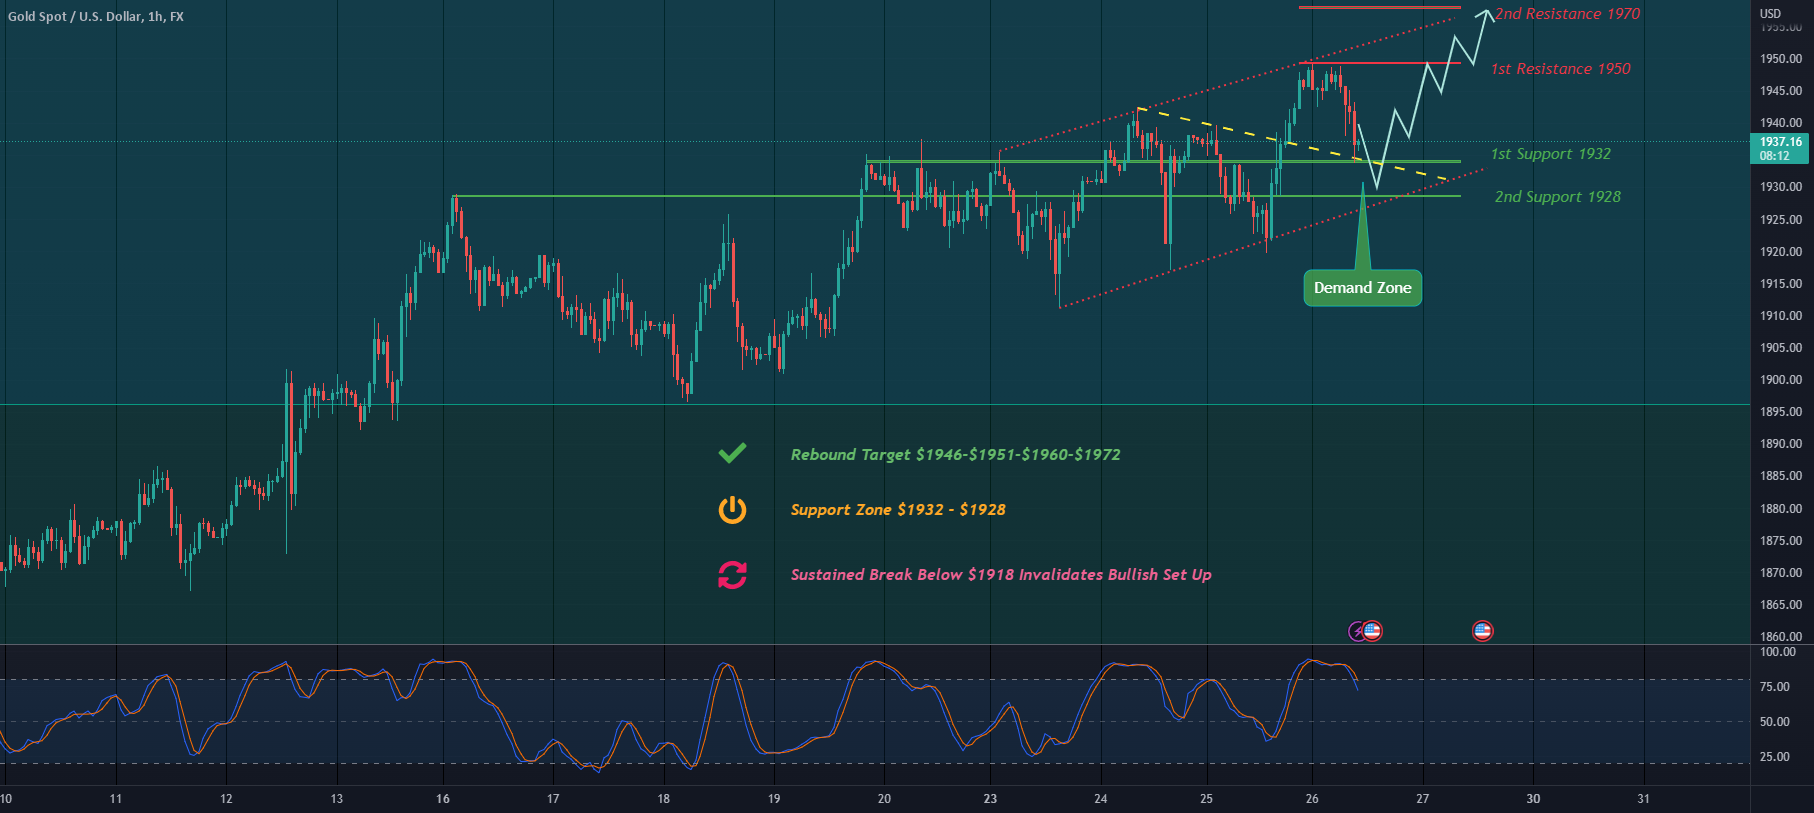Select the "2nd Support 1928" label

pos(1558,197)
